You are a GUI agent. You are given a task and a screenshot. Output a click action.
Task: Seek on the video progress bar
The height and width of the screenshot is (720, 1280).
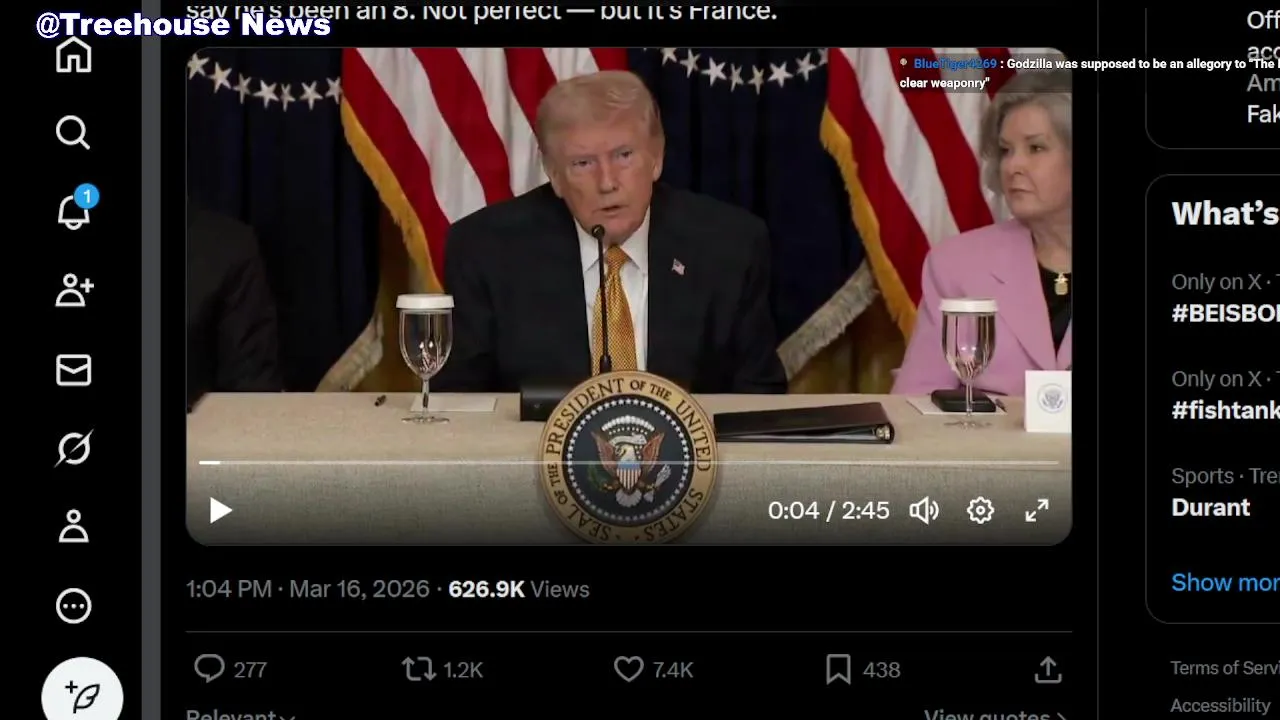pyautogui.click(x=628, y=463)
